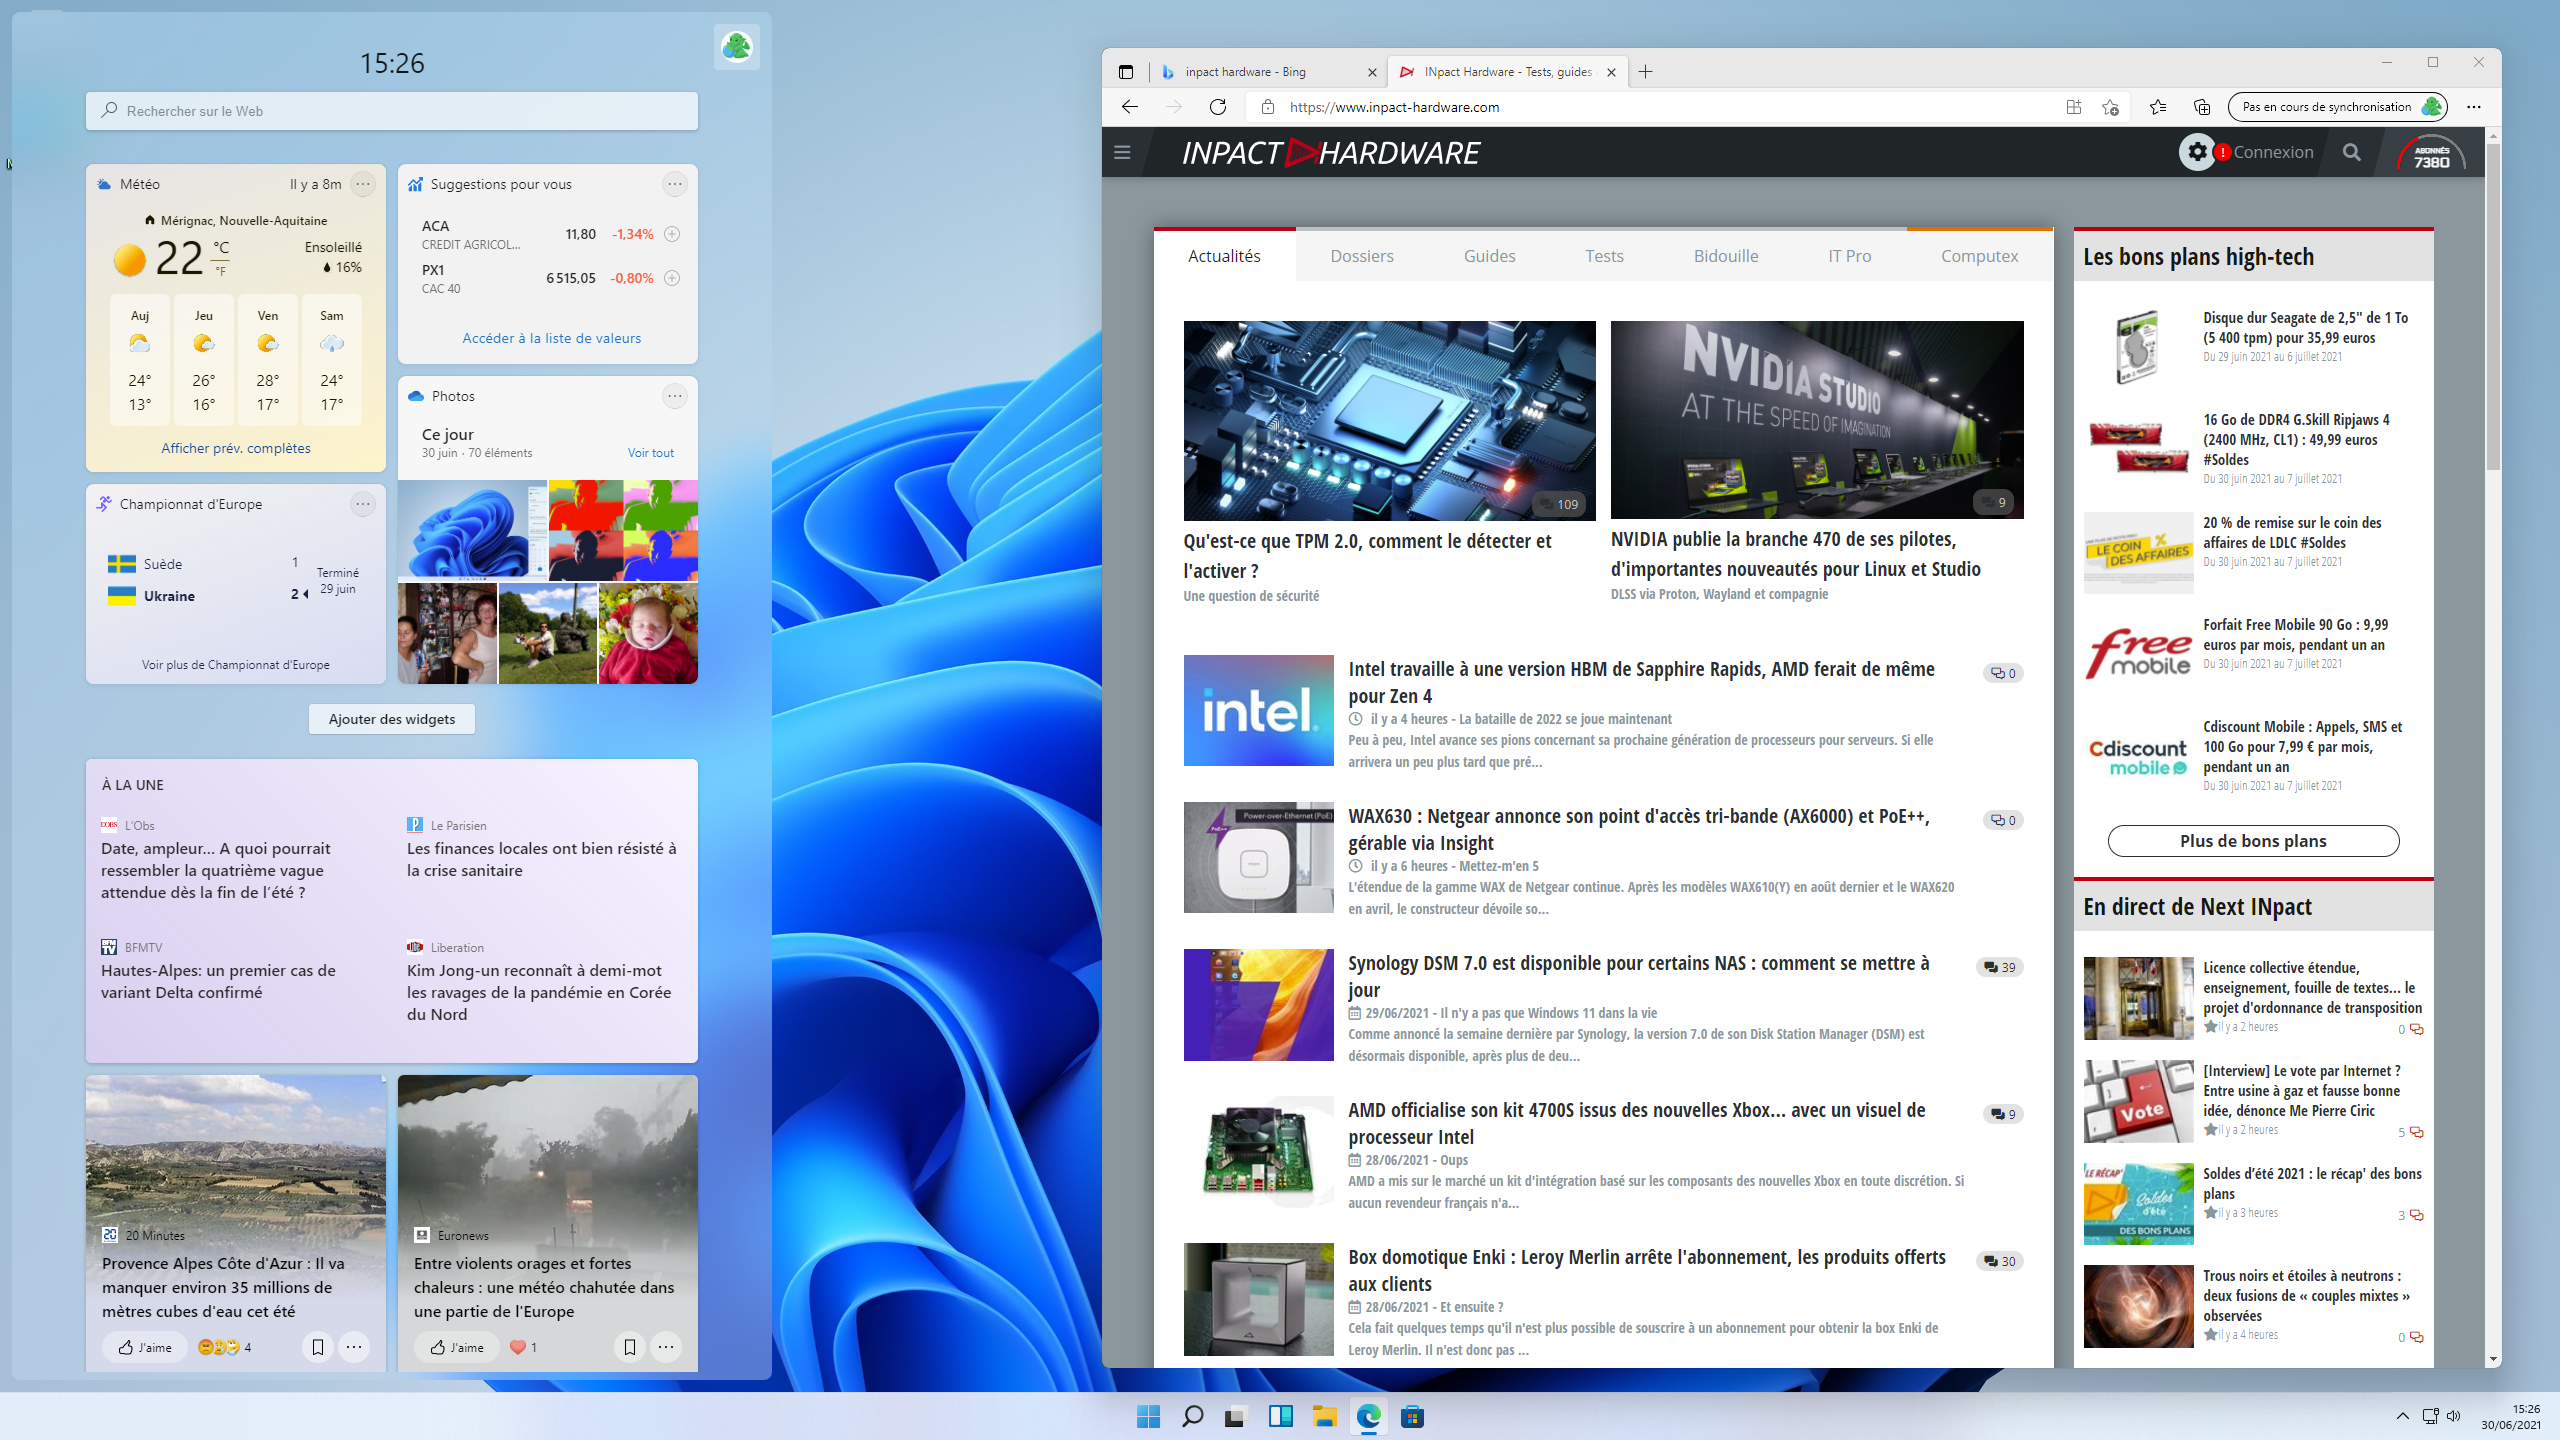The height and width of the screenshot is (1440, 2560).
Task: Click Plus de bons plans button
Action: point(2253,841)
